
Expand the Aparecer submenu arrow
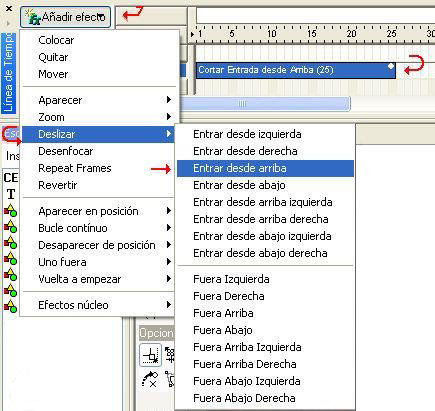pyautogui.click(x=169, y=100)
